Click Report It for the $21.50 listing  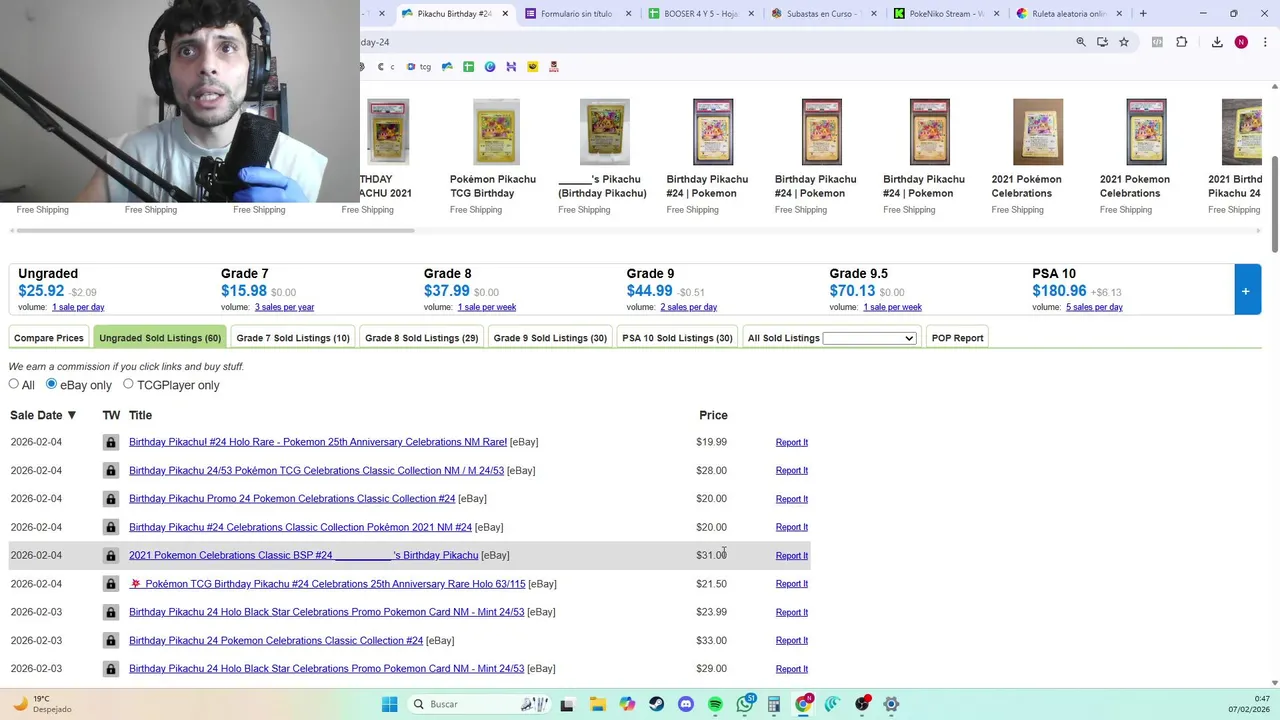pyautogui.click(x=791, y=584)
